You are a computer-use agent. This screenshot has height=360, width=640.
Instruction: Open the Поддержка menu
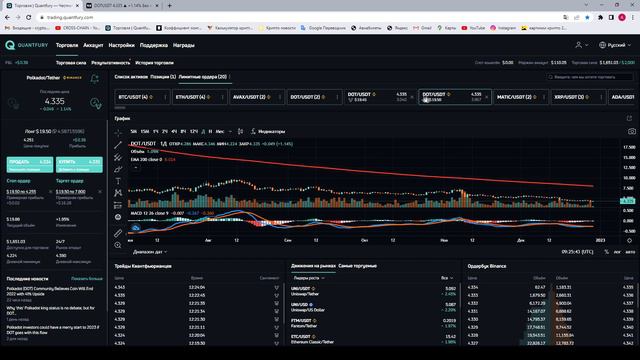(x=153, y=45)
